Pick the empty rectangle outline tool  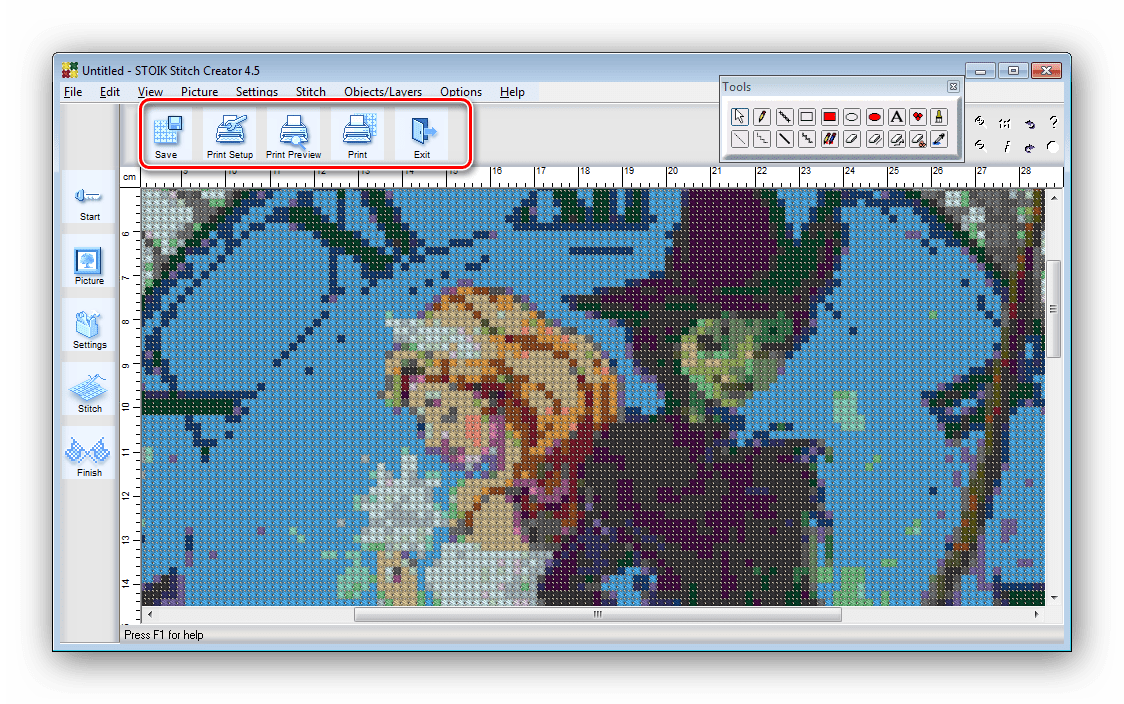coord(806,117)
